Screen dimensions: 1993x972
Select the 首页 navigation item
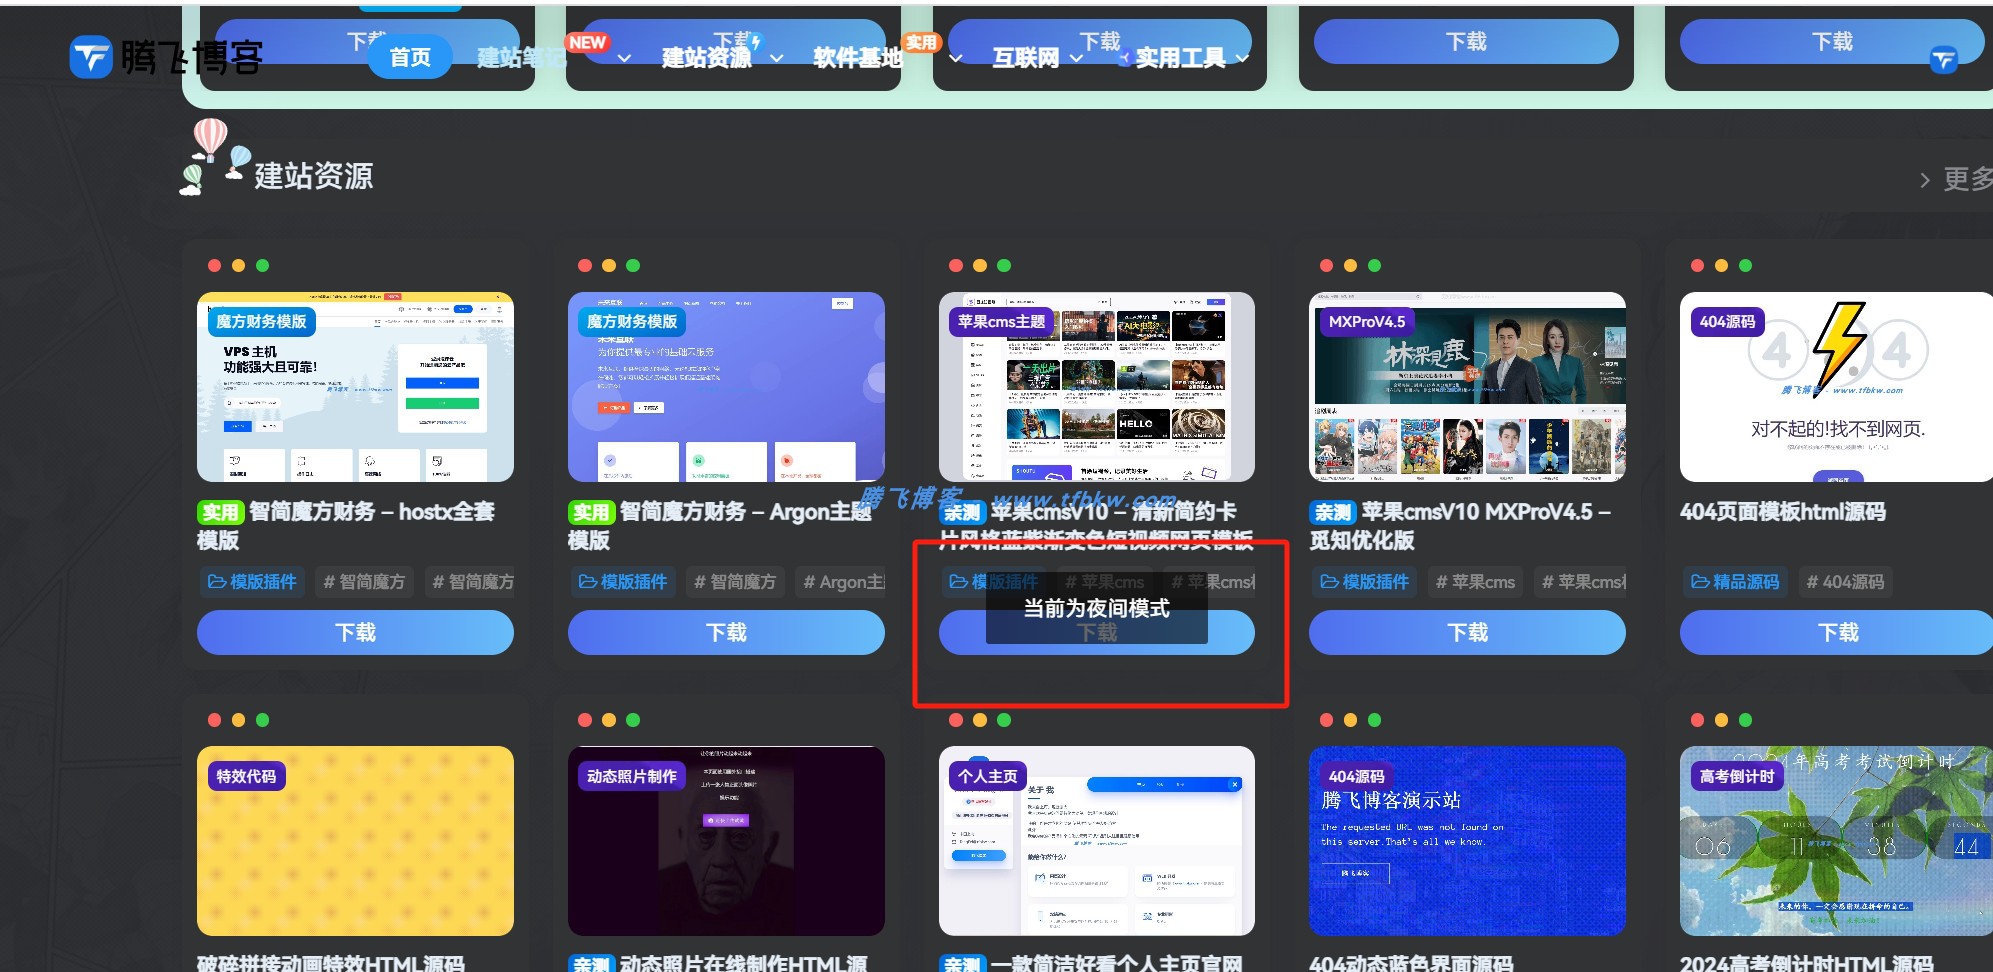409,56
